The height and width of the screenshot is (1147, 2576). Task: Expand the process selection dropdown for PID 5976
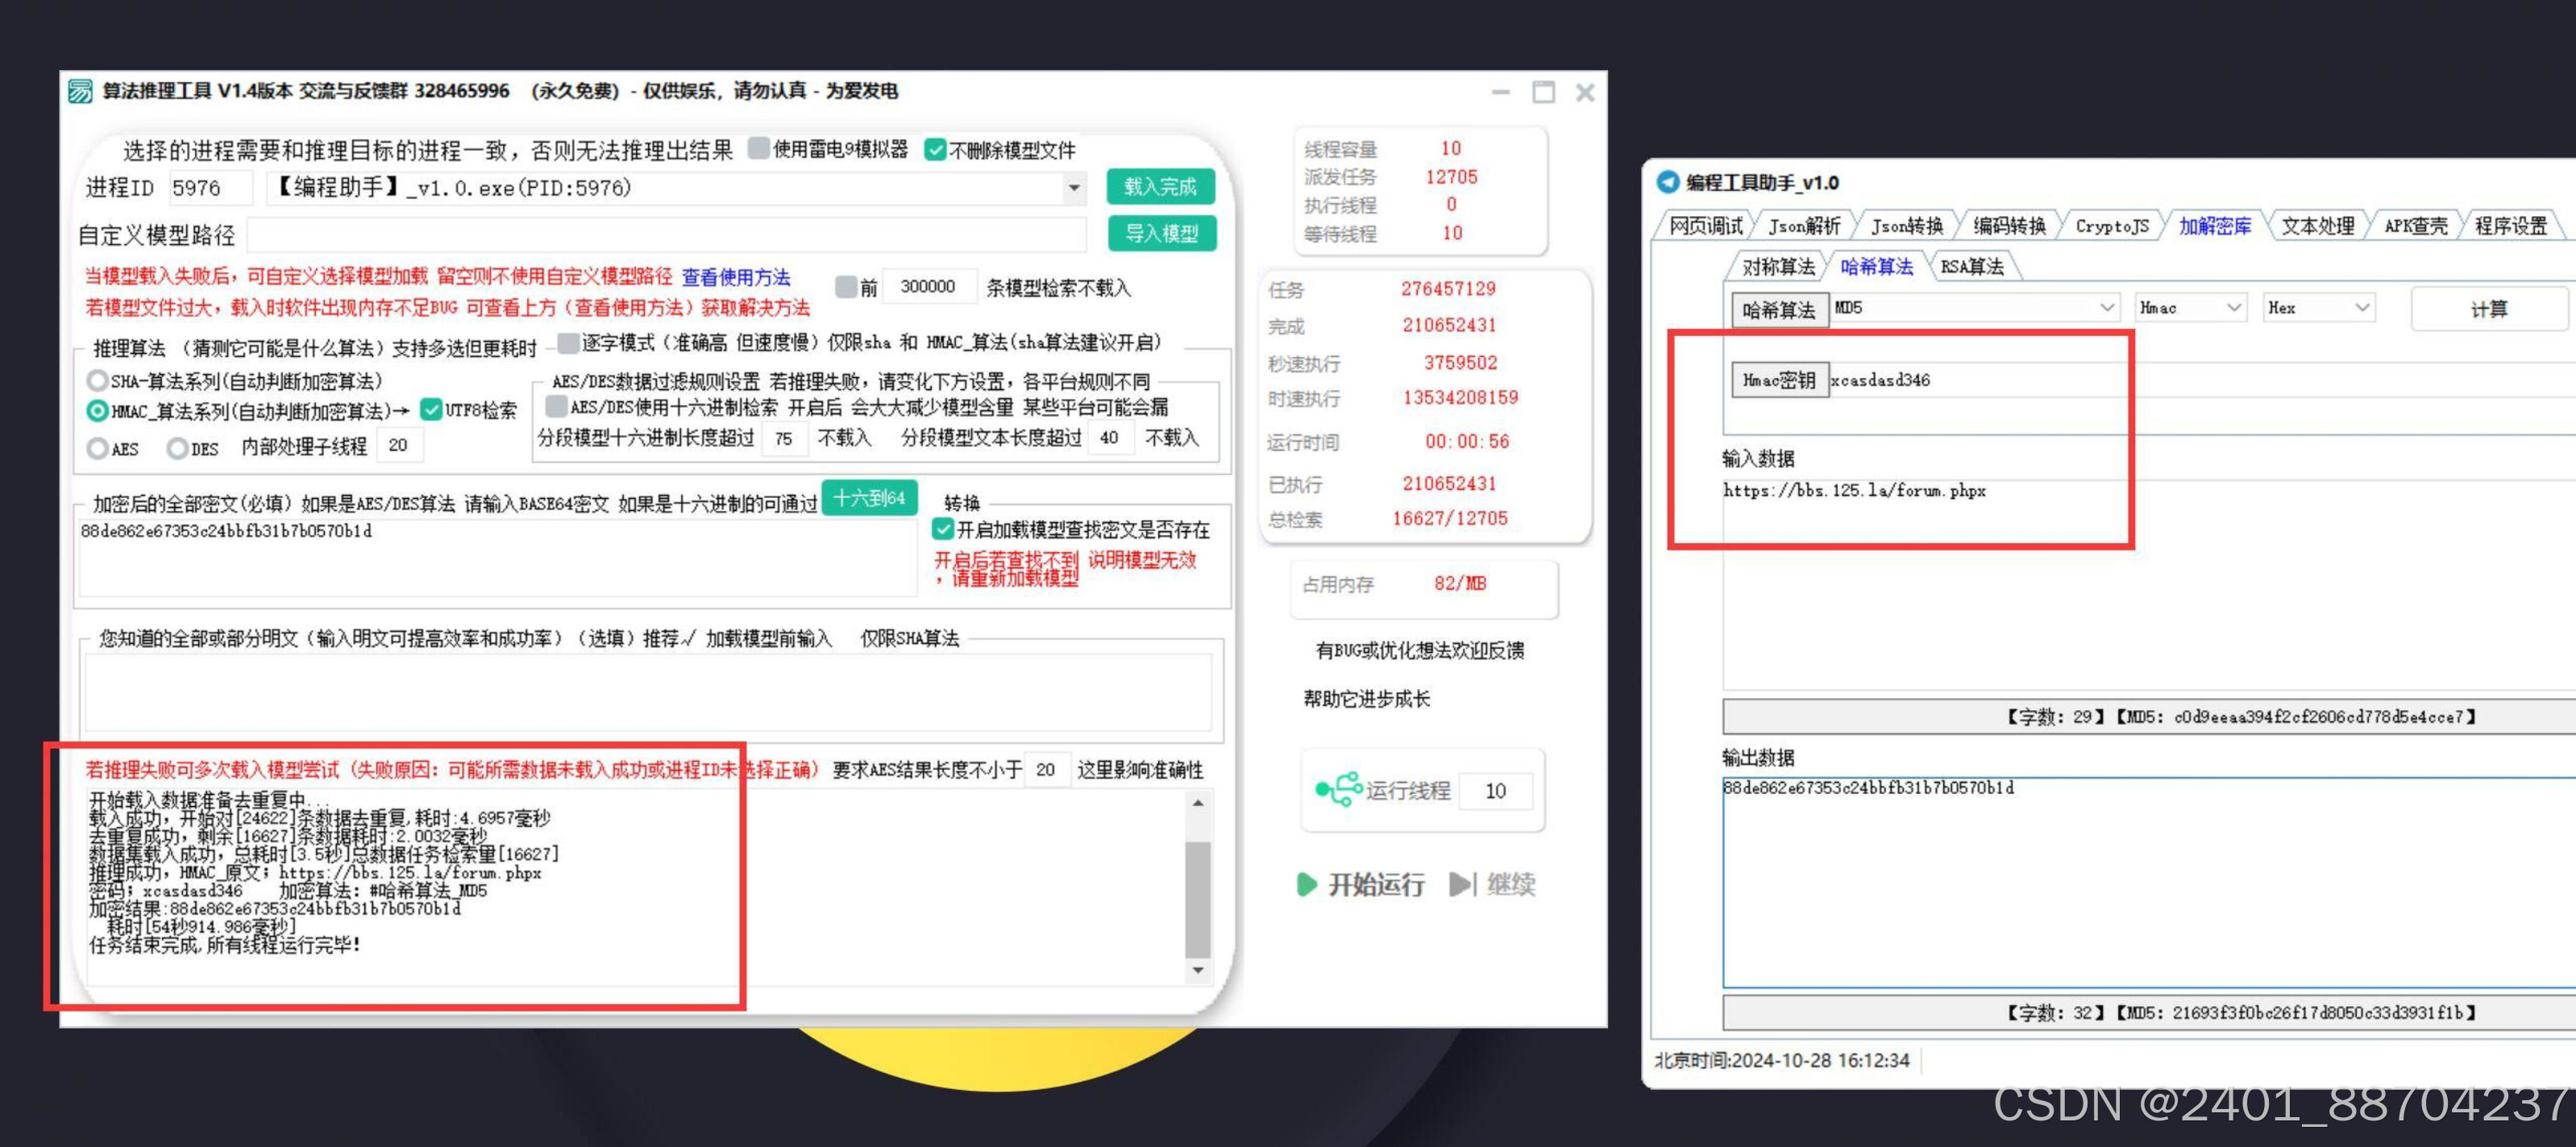click(1072, 187)
